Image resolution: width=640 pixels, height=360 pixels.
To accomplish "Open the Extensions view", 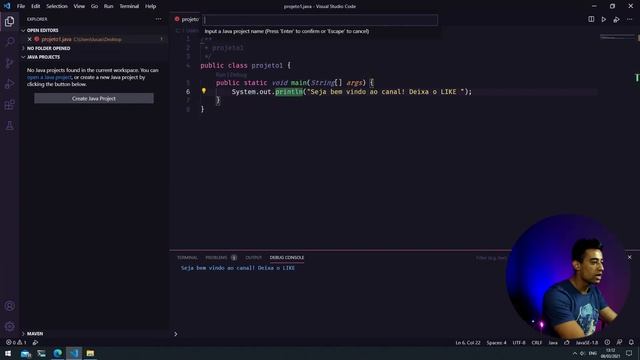I will pos(9,105).
